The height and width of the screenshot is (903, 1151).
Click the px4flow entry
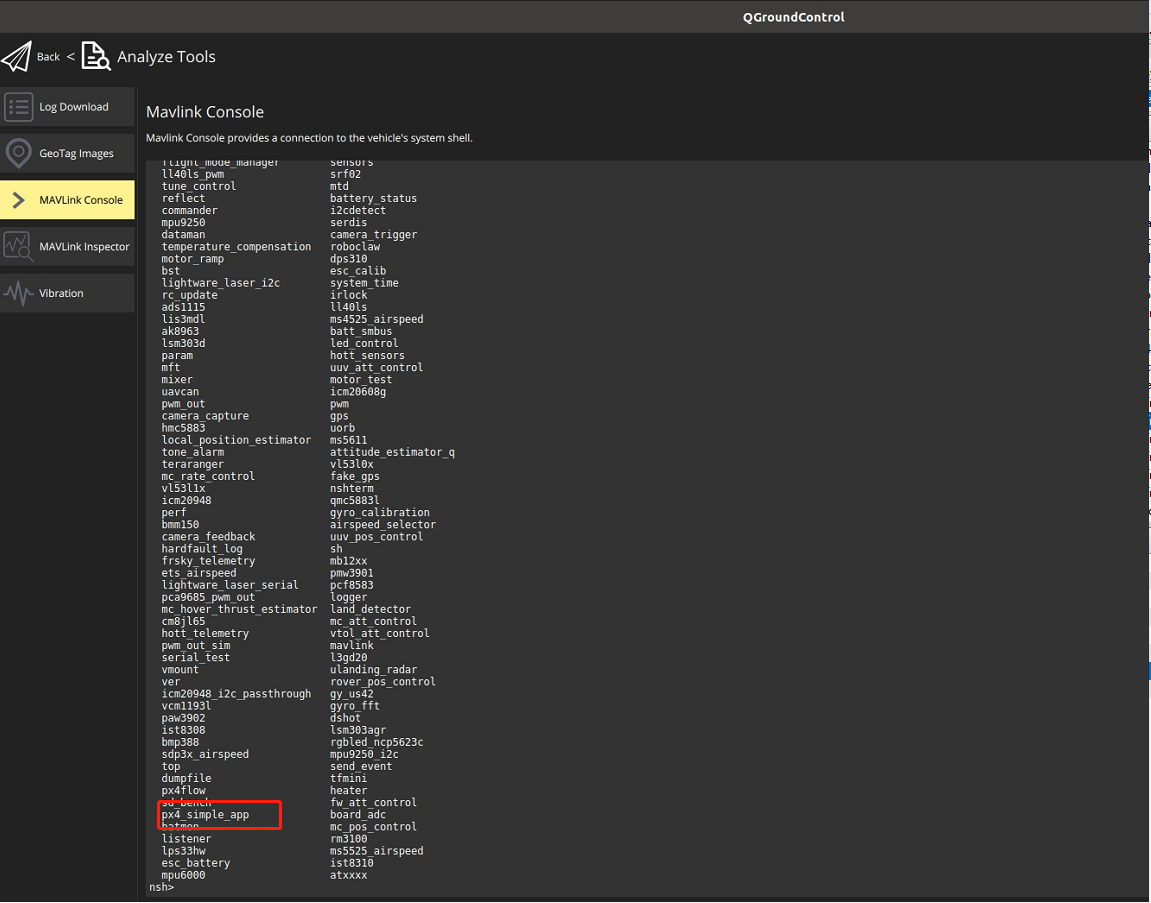pyautogui.click(x=184, y=791)
